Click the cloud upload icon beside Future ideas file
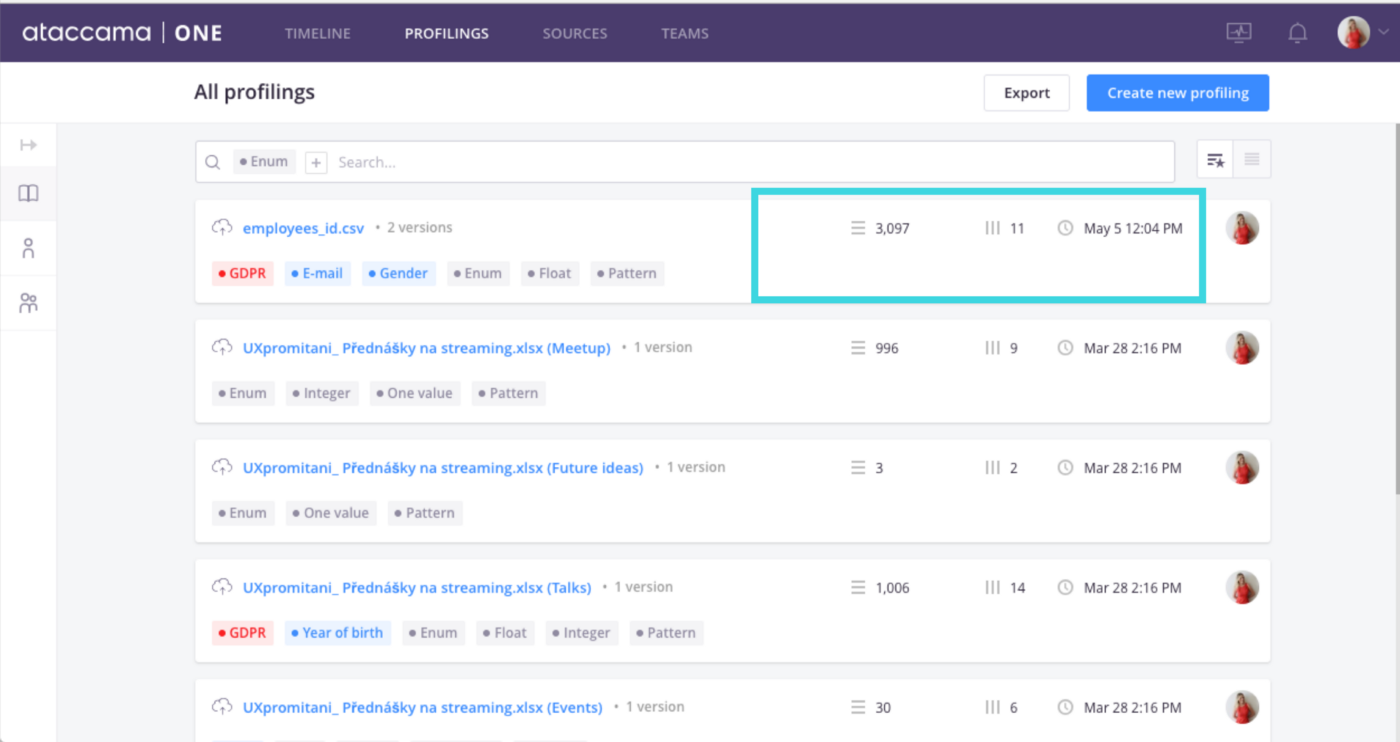Screen dimensions: 1400x742 click(222, 468)
